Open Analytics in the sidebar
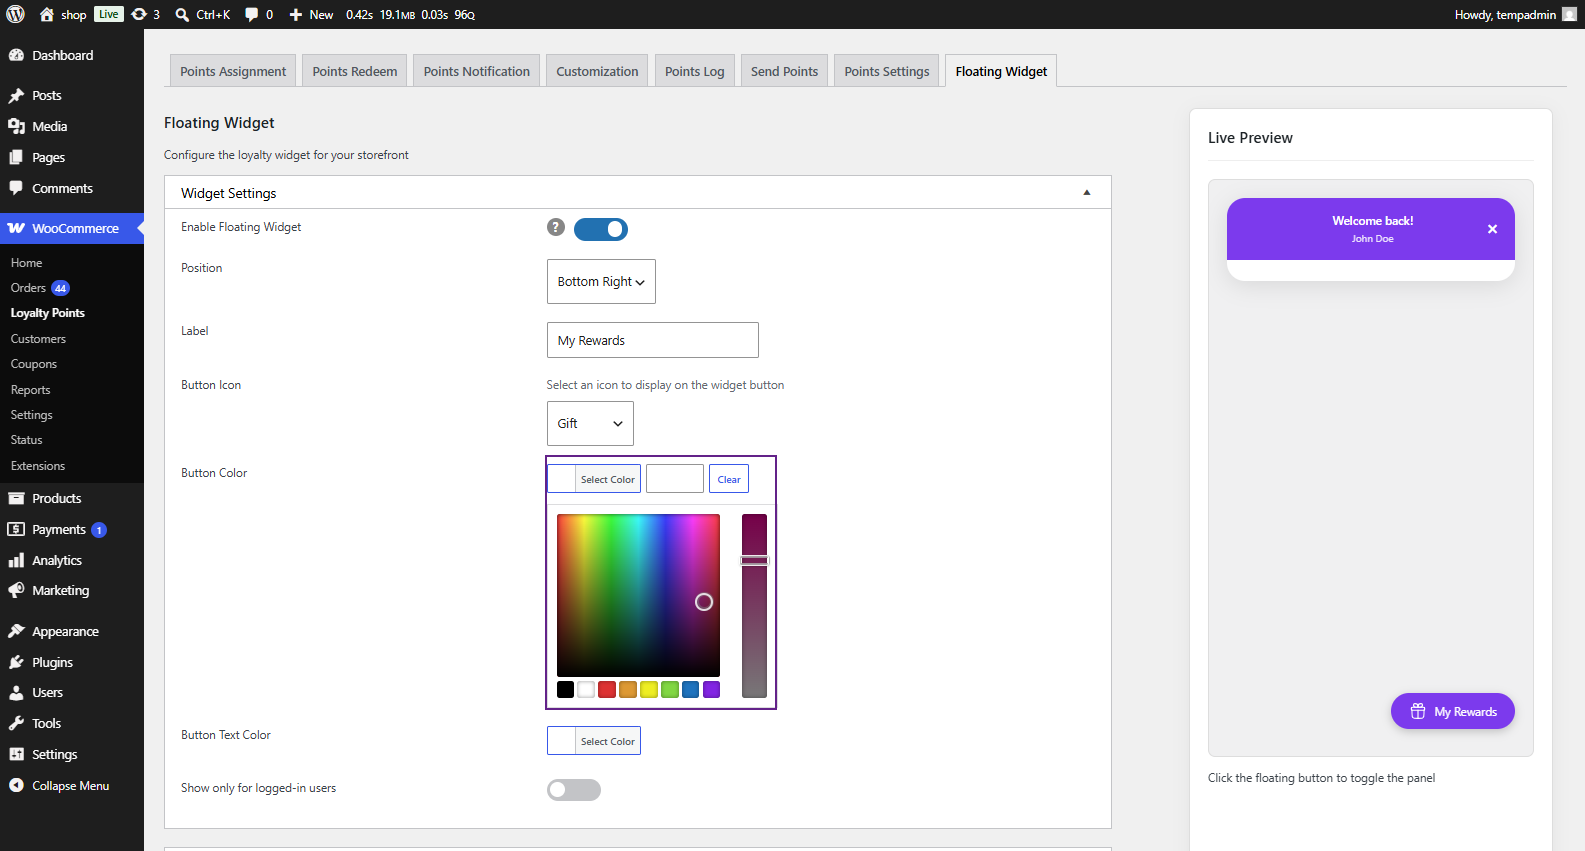1585x851 pixels. [57, 560]
